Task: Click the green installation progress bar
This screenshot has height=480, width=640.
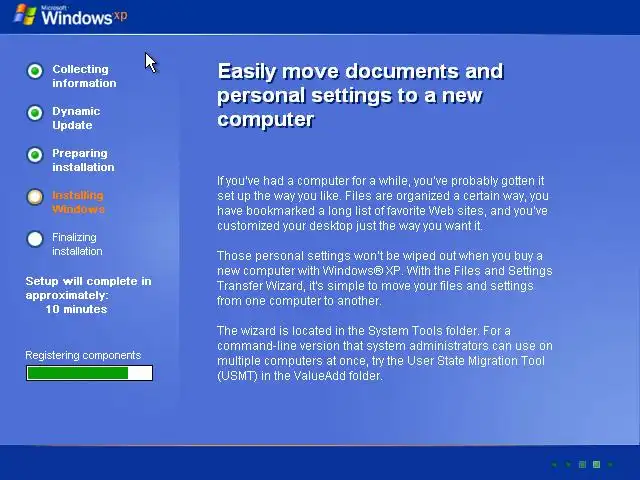Action: pyautogui.click(x=89, y=373)
